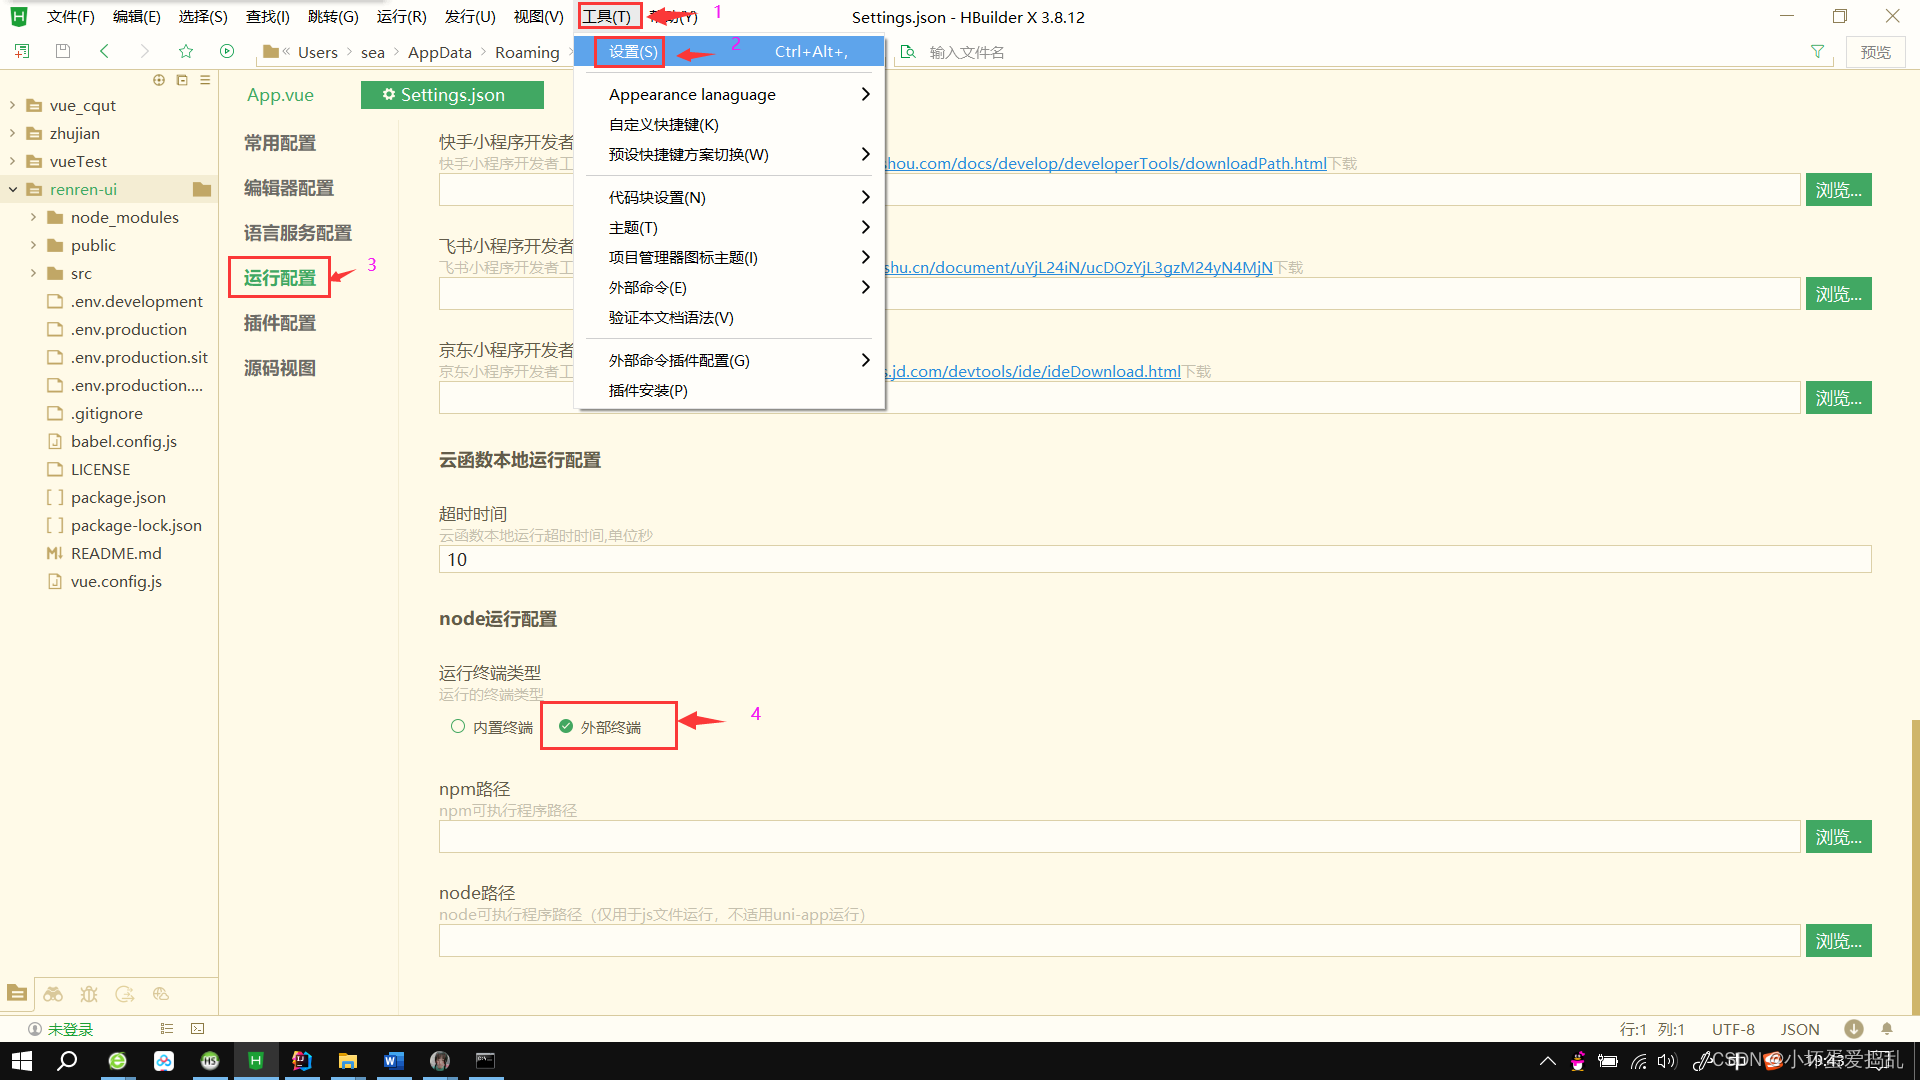This screenshot has height=1080, width=1920.
Task: Click the save (floppy disk) icon
Action: coord(62,51)
